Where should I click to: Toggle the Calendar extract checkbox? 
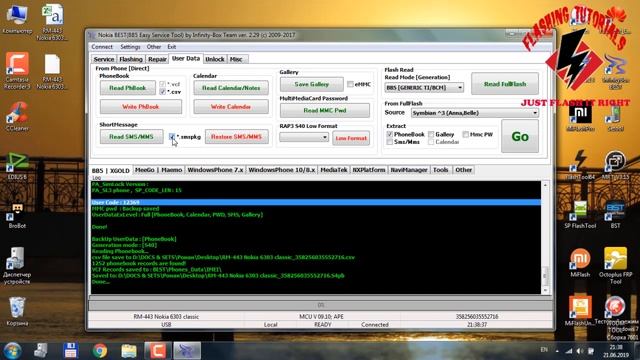click(x=431, y=142)
